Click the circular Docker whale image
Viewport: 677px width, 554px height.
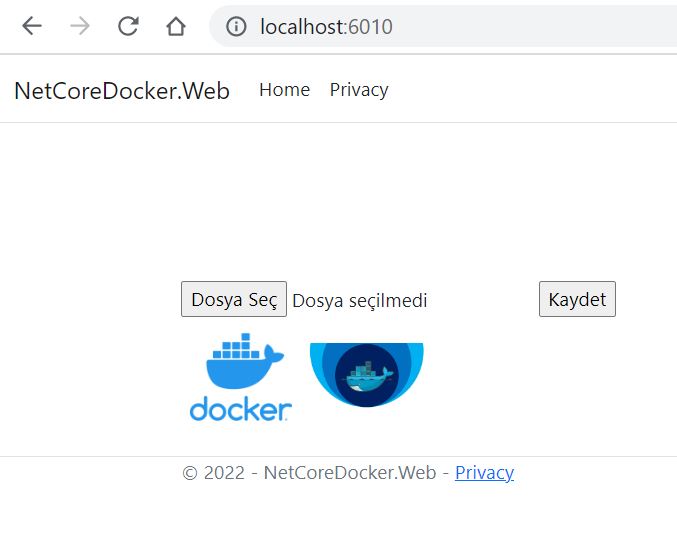(x=366, y=374)
